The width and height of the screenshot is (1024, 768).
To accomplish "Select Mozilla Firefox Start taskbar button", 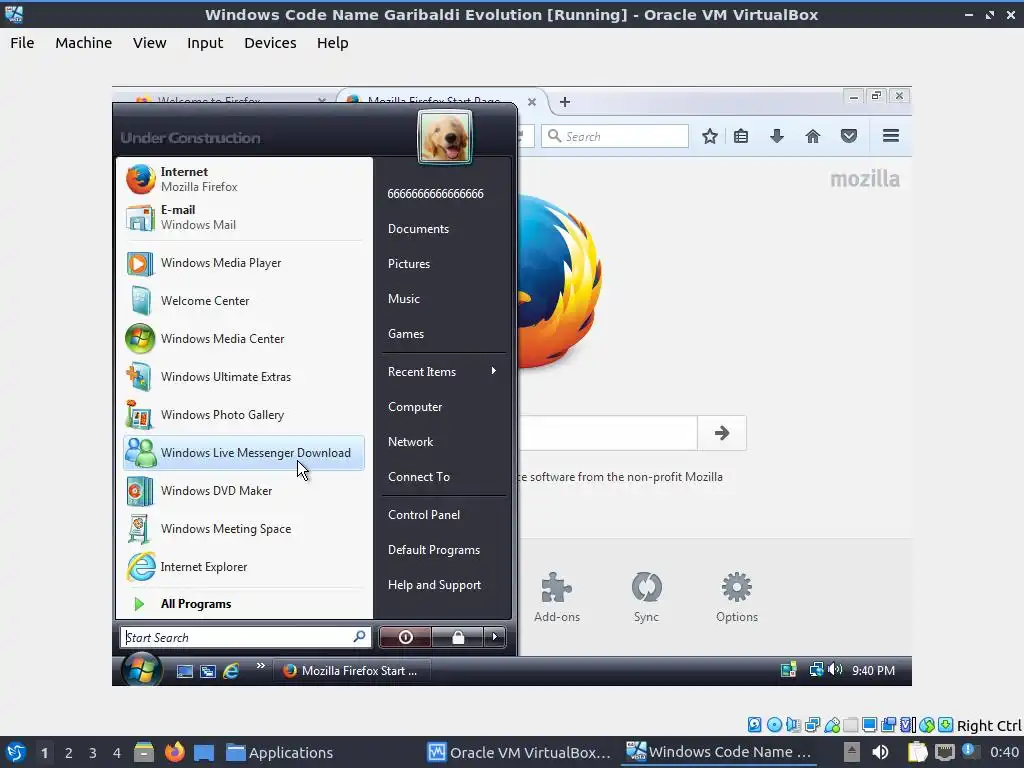I will tap(352, 671).
